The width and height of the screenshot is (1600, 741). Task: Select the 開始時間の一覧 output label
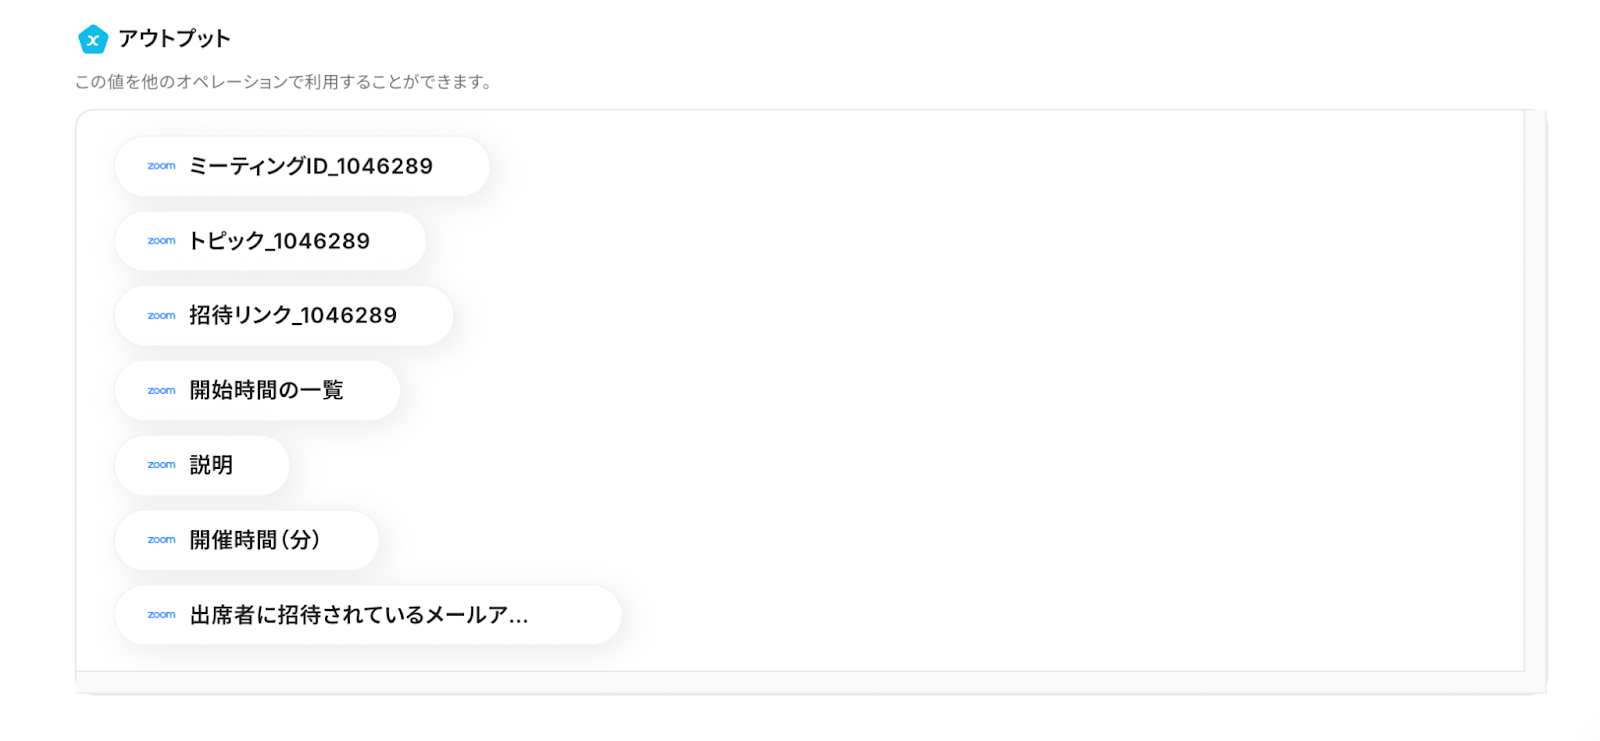(x=267, y=391)
